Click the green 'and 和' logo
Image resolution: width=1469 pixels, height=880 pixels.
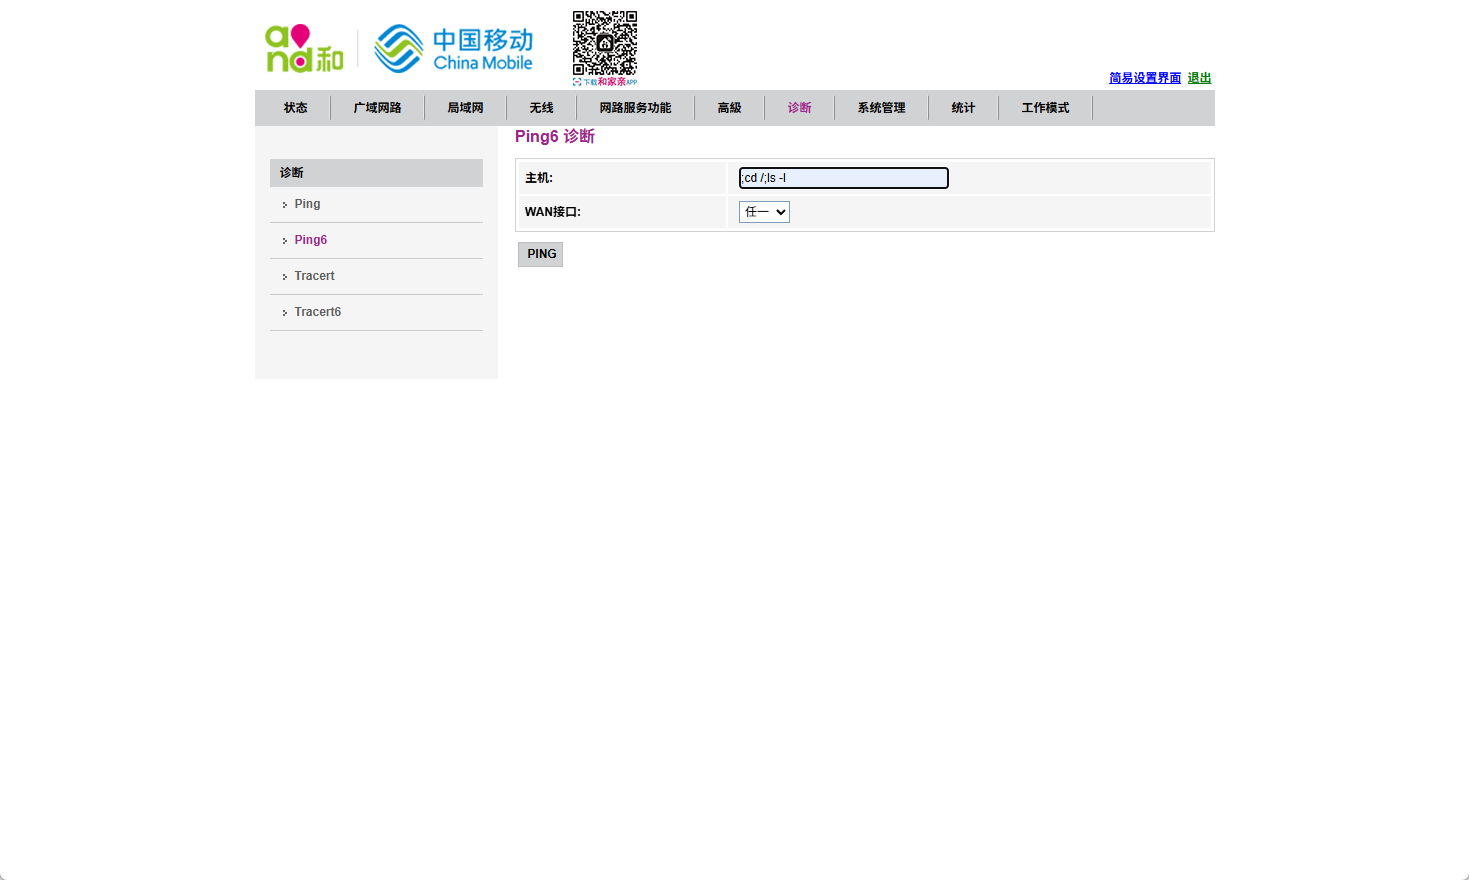304,49
